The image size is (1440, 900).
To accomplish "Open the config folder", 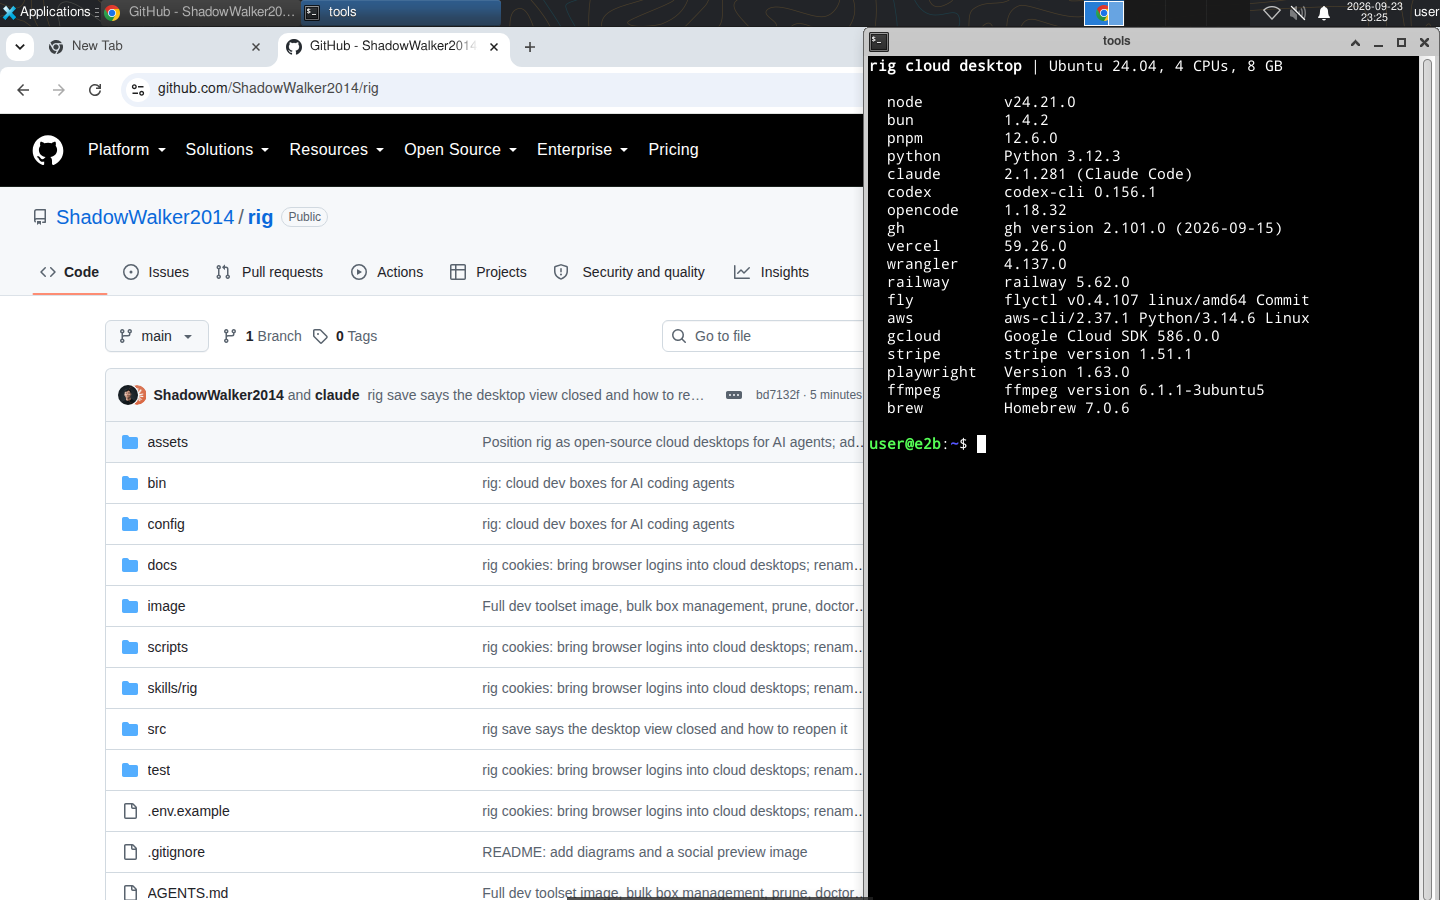I will pyautogui.click(x=166, y=524).
